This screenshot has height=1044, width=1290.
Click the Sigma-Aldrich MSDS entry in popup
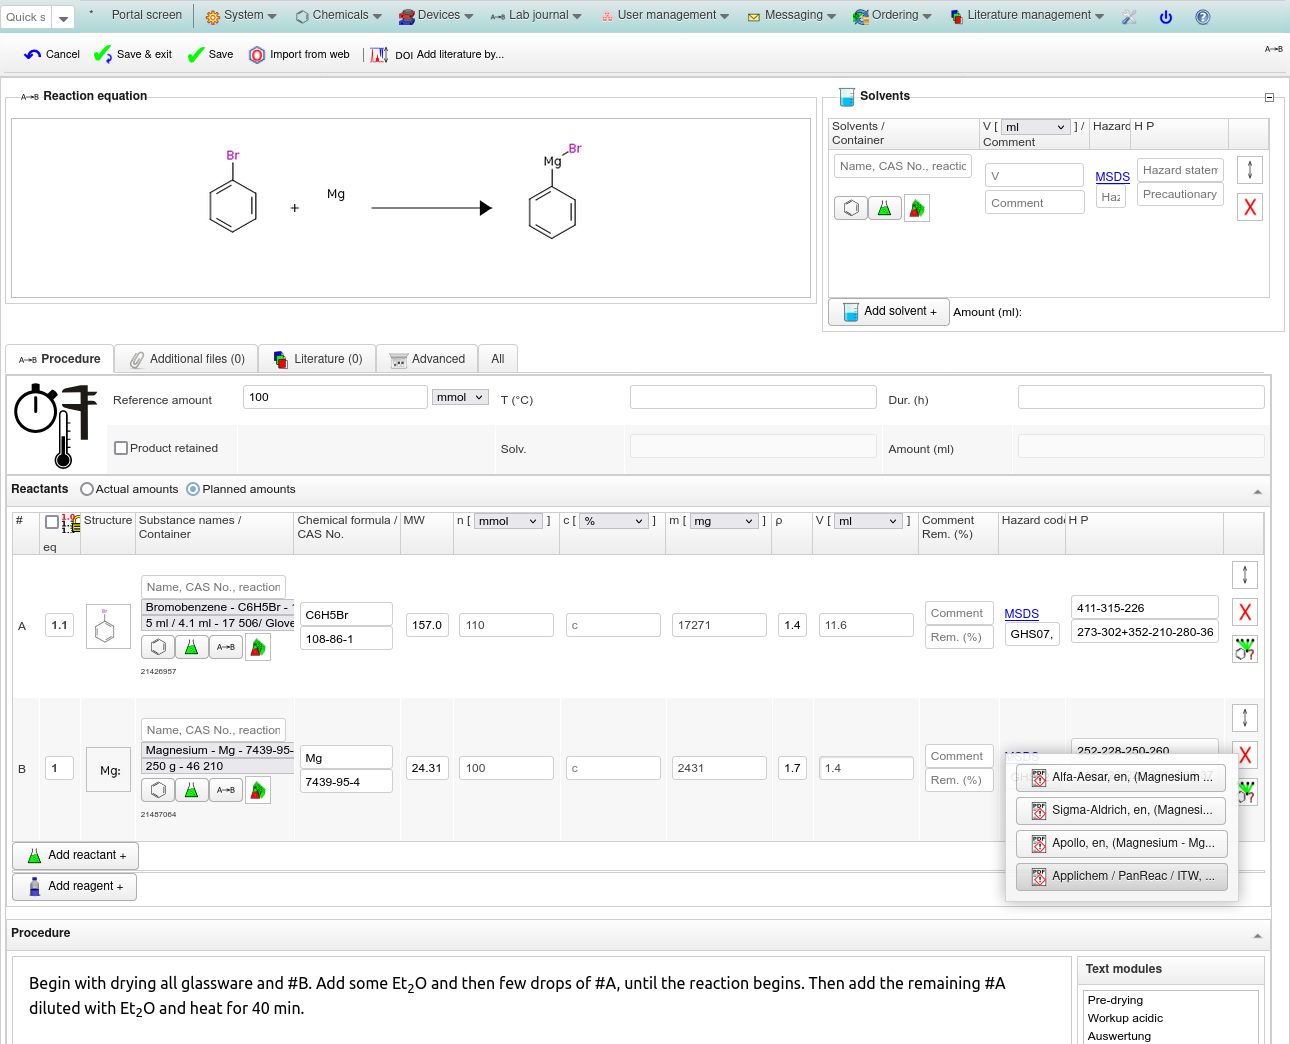click(1120, 810)
